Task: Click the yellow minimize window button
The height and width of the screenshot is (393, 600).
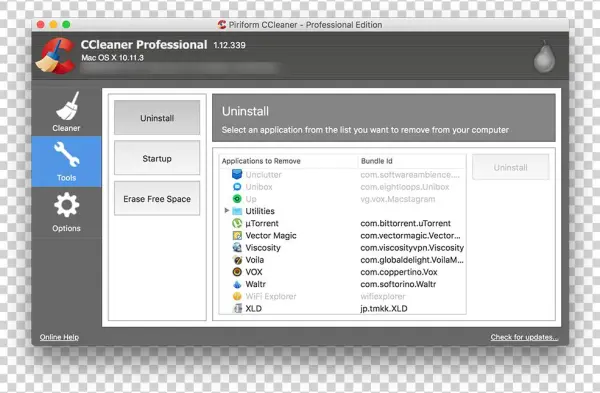Action: (x=54, y=24)
